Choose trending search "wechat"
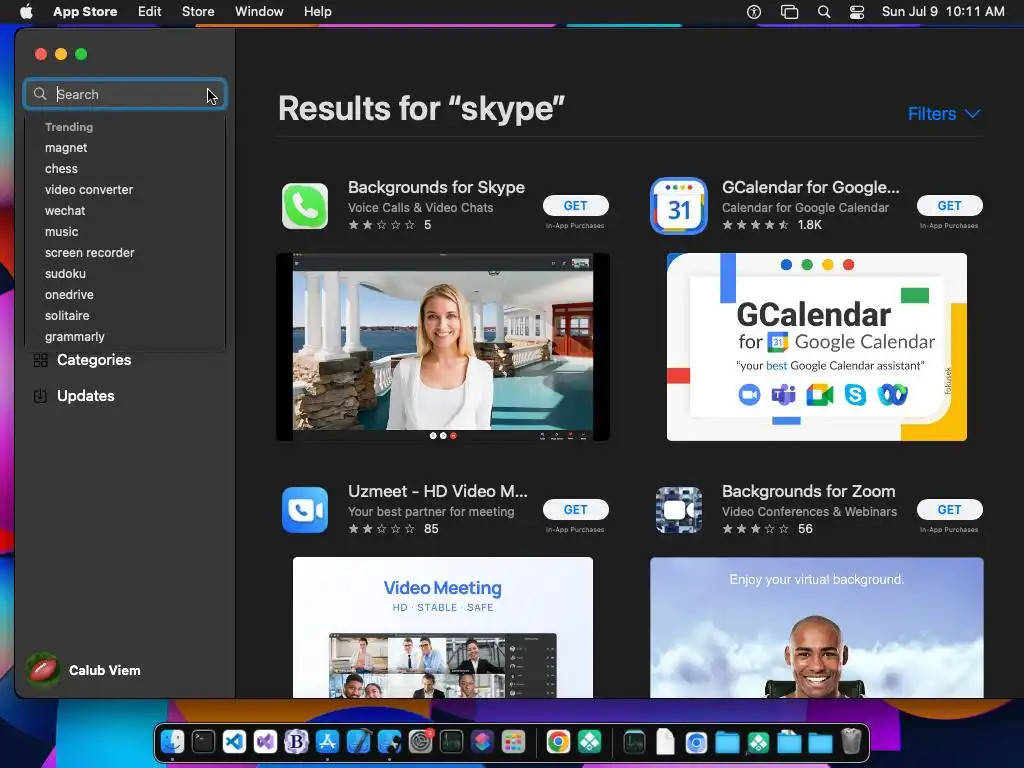 coord(65,210)
